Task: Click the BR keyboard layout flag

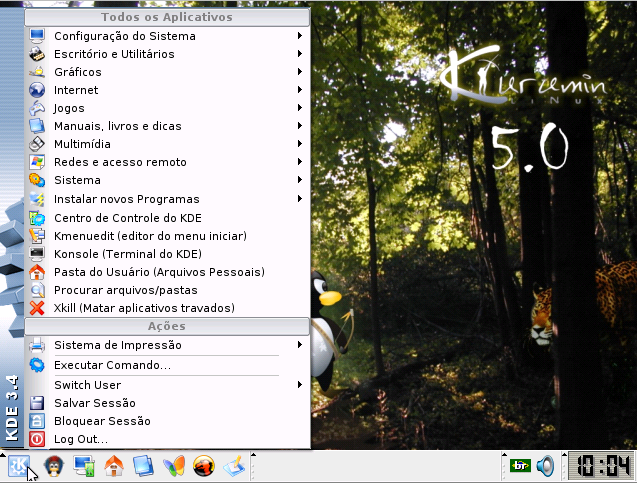Action: pyautogui.click(x=520, y=466)
